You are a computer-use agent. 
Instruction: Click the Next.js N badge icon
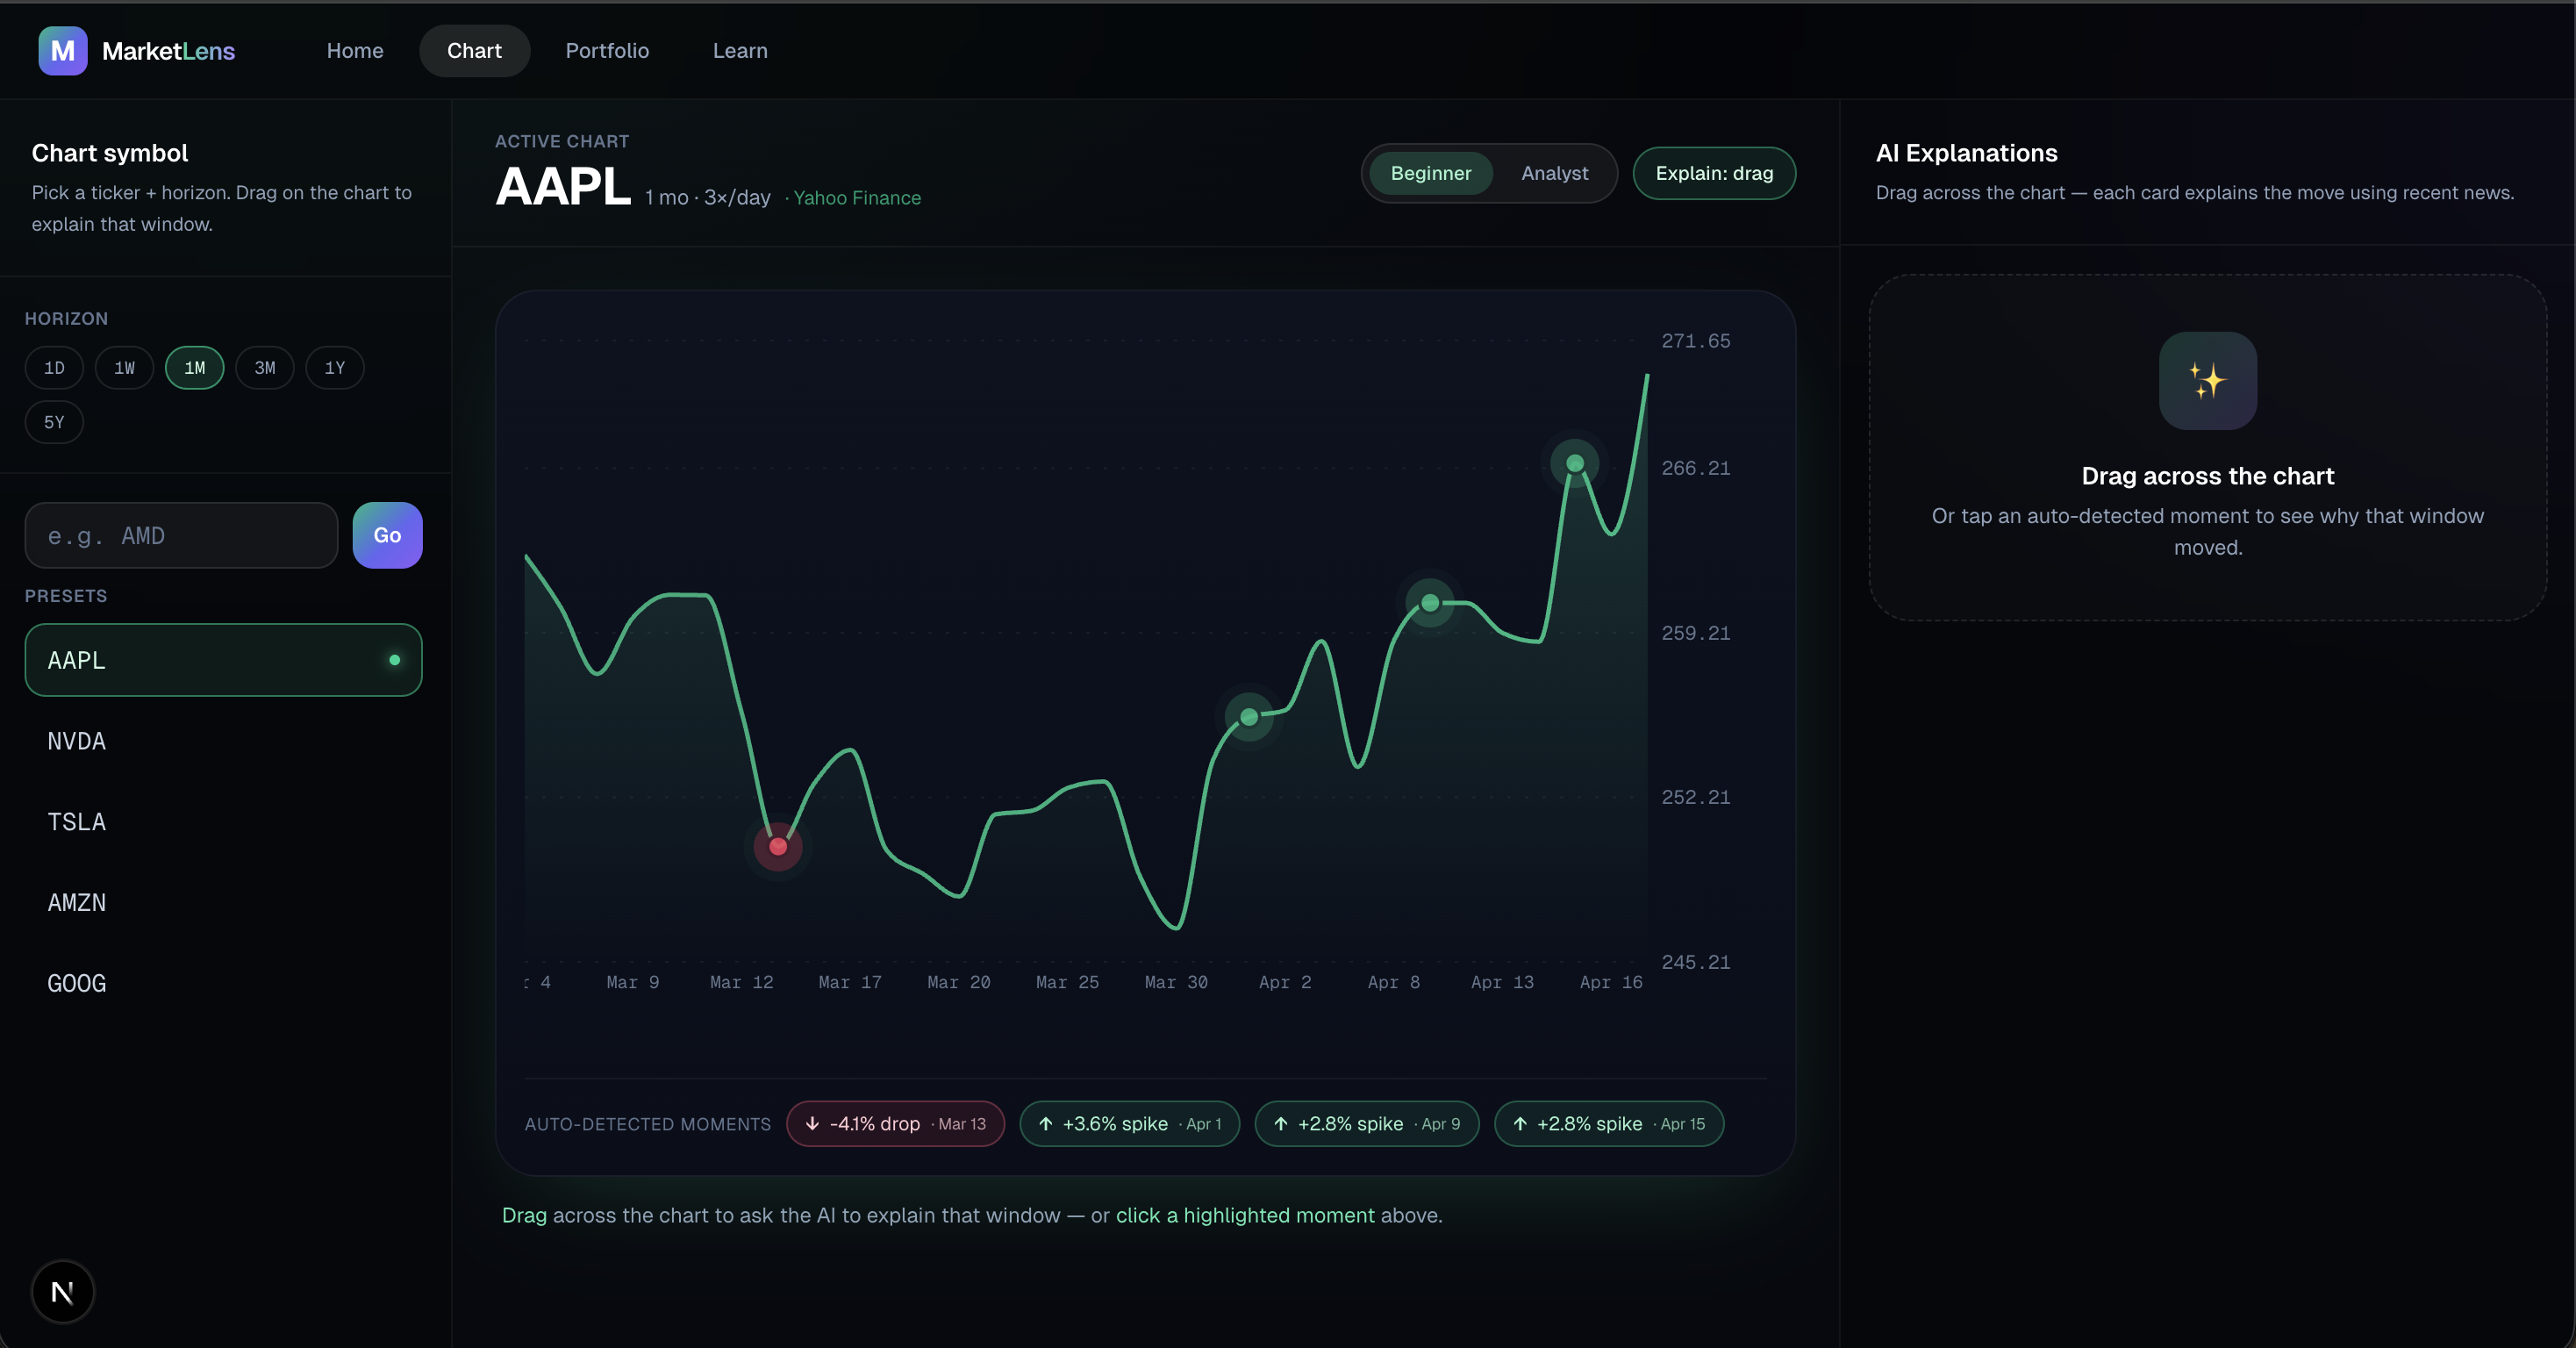(62, 1292)
